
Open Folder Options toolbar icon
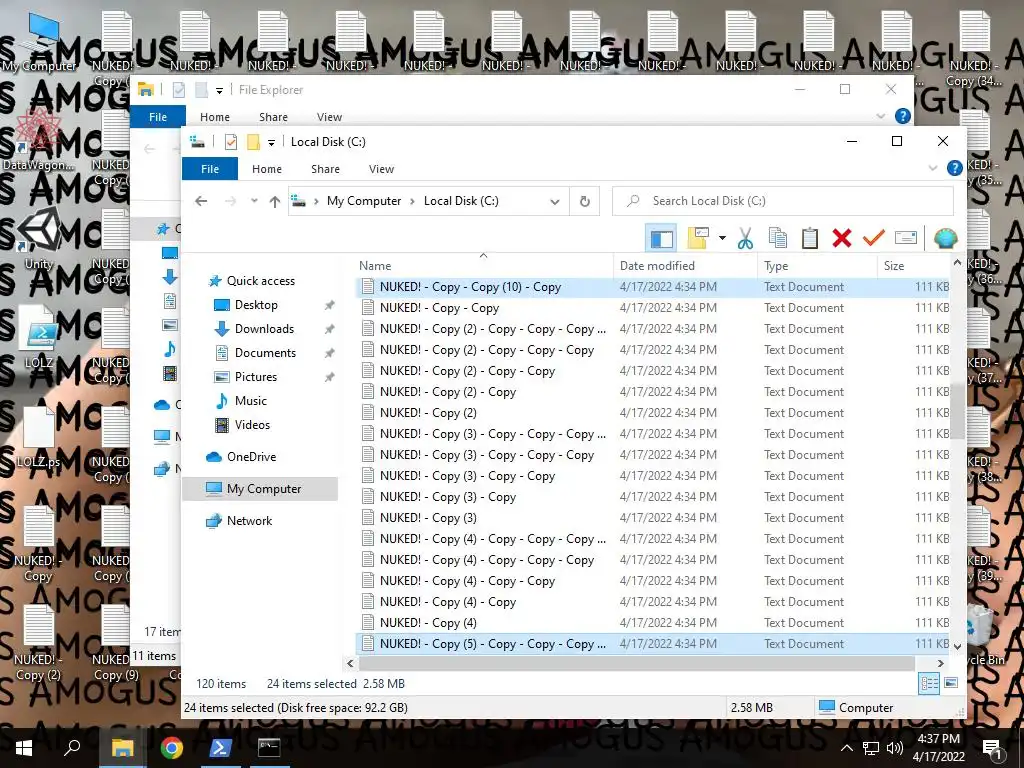point(697,238)
